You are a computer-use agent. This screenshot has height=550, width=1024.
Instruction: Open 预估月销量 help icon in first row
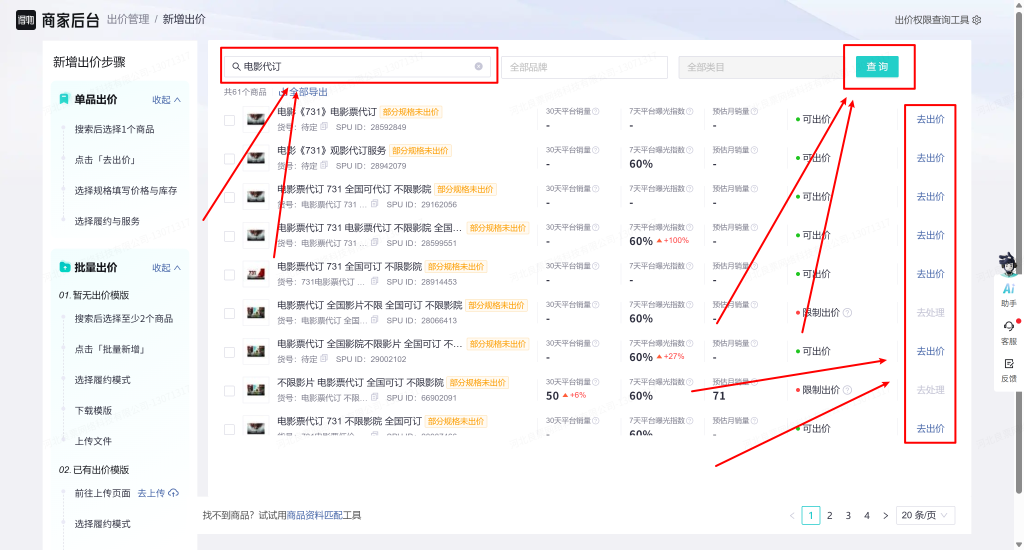point(754,112)
